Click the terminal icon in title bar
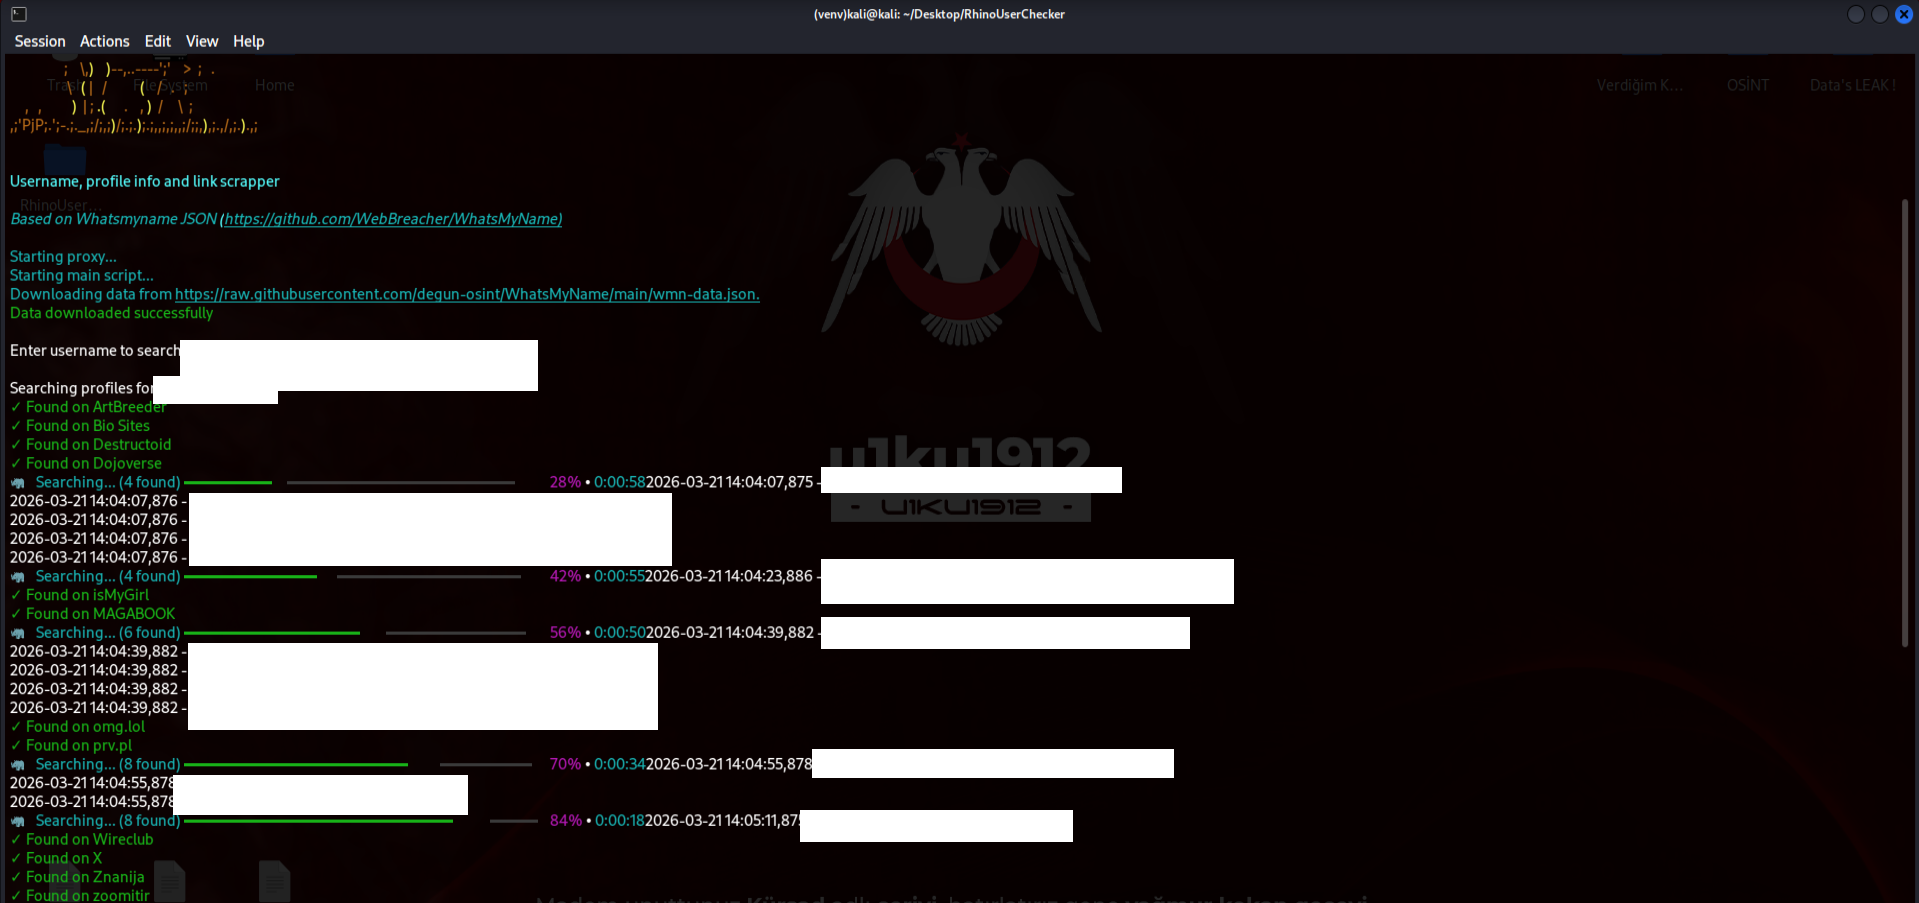Viewport: 1919px width, 903px height. pyautogui.click(x=19, y=14)
